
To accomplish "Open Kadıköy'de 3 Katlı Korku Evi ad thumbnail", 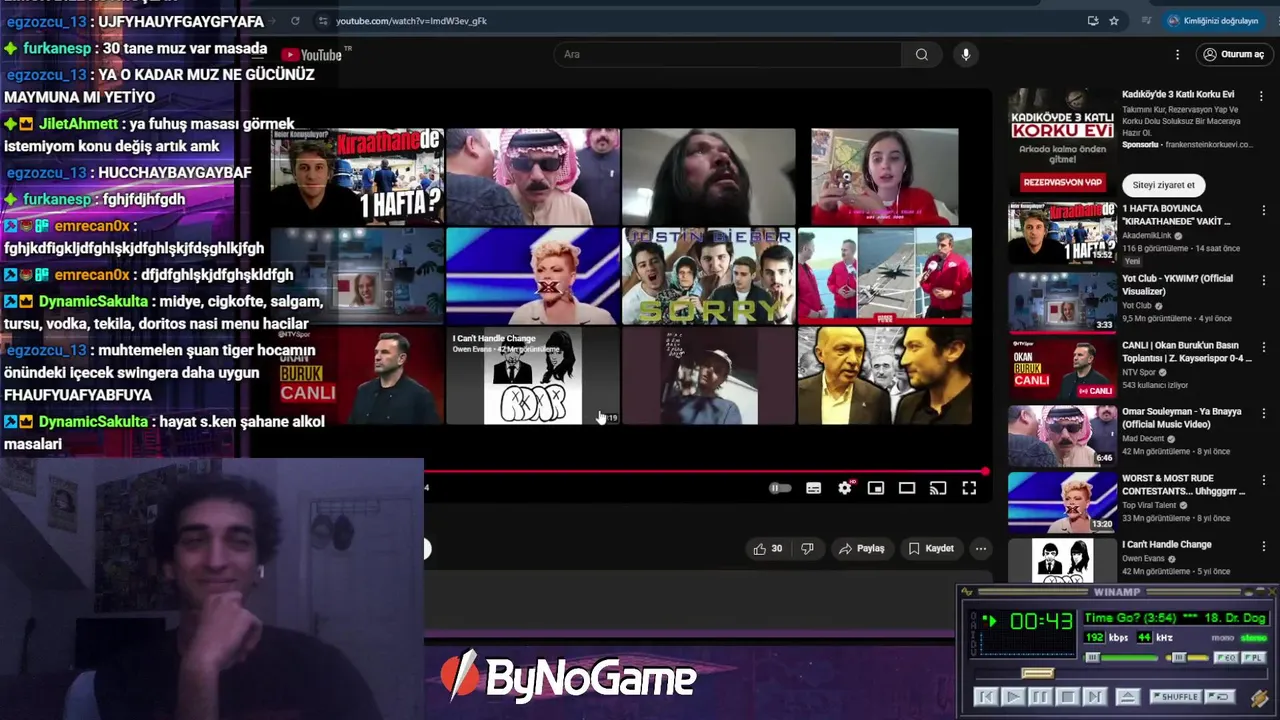I will [x=1062, y=143].
